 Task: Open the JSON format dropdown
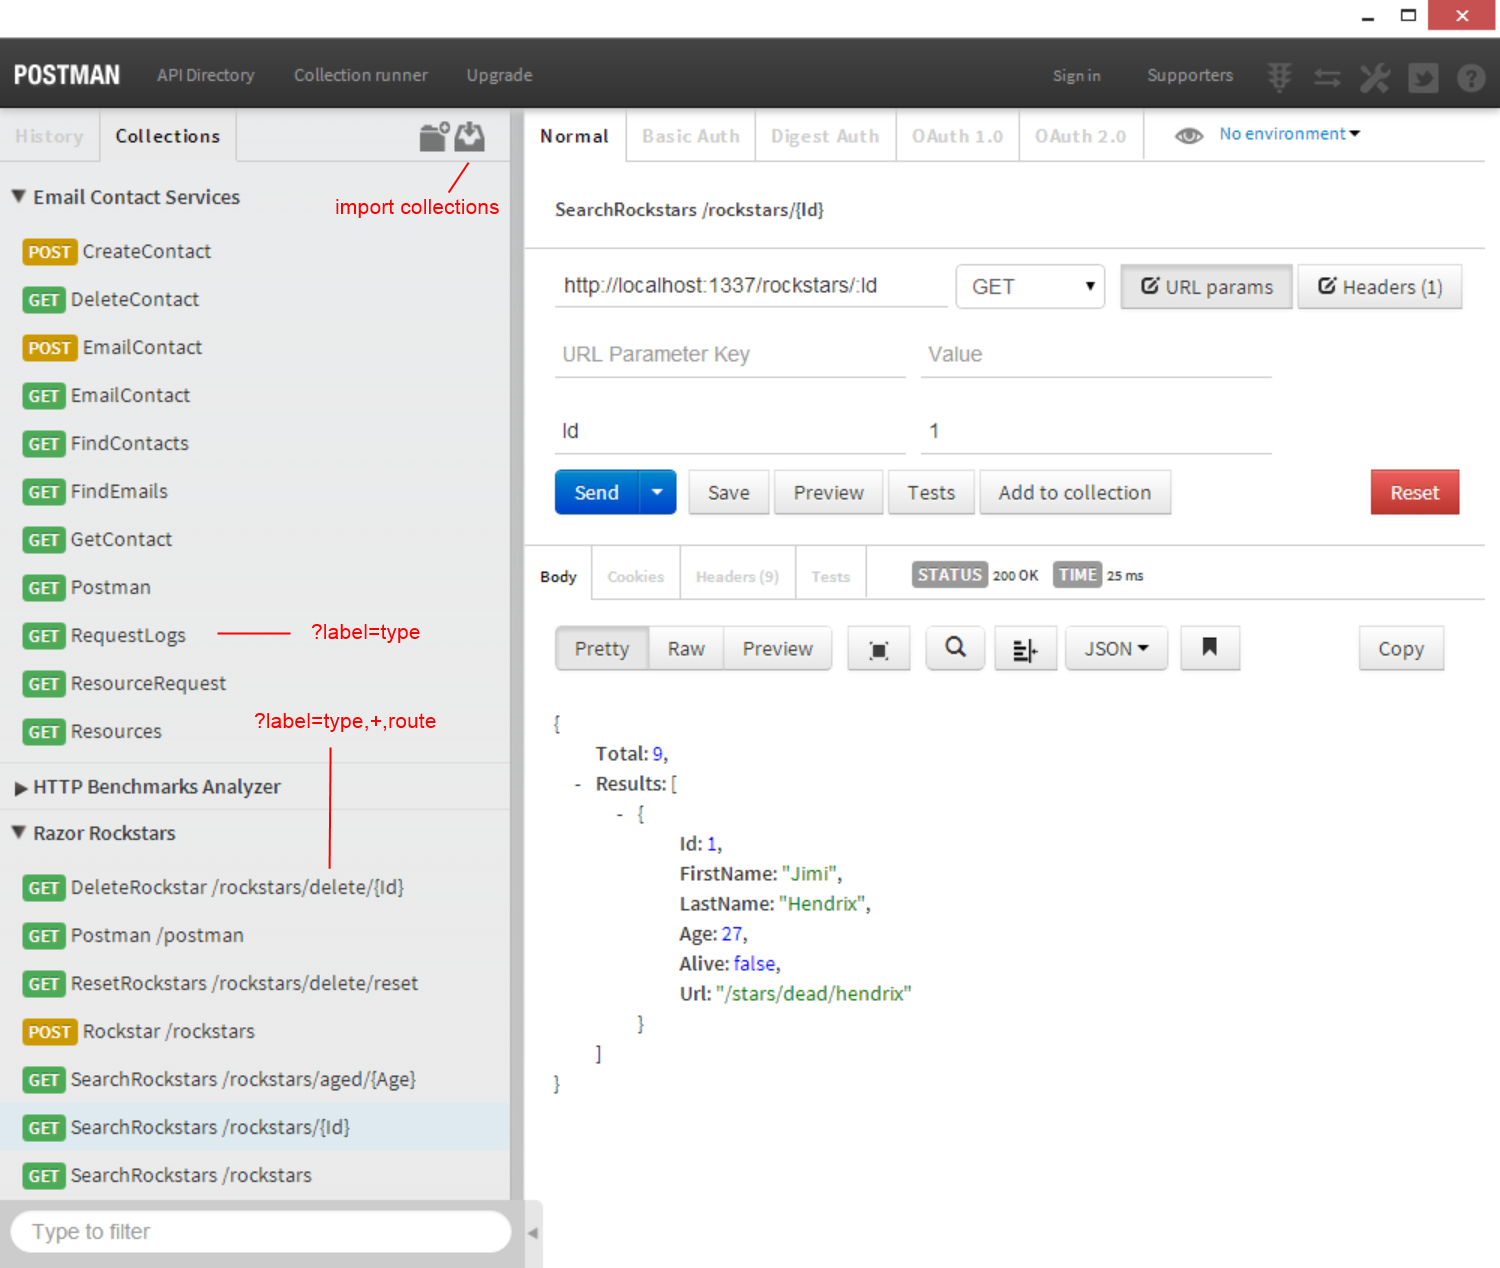tap(1116, 649)
